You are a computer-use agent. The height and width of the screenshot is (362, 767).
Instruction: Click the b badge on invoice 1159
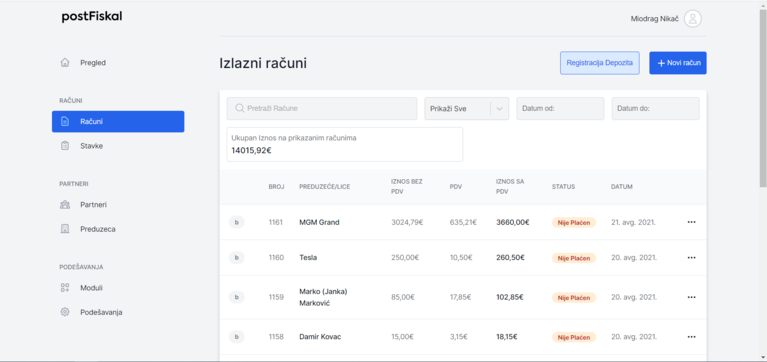pyautogui.click(x=237, y=297)
